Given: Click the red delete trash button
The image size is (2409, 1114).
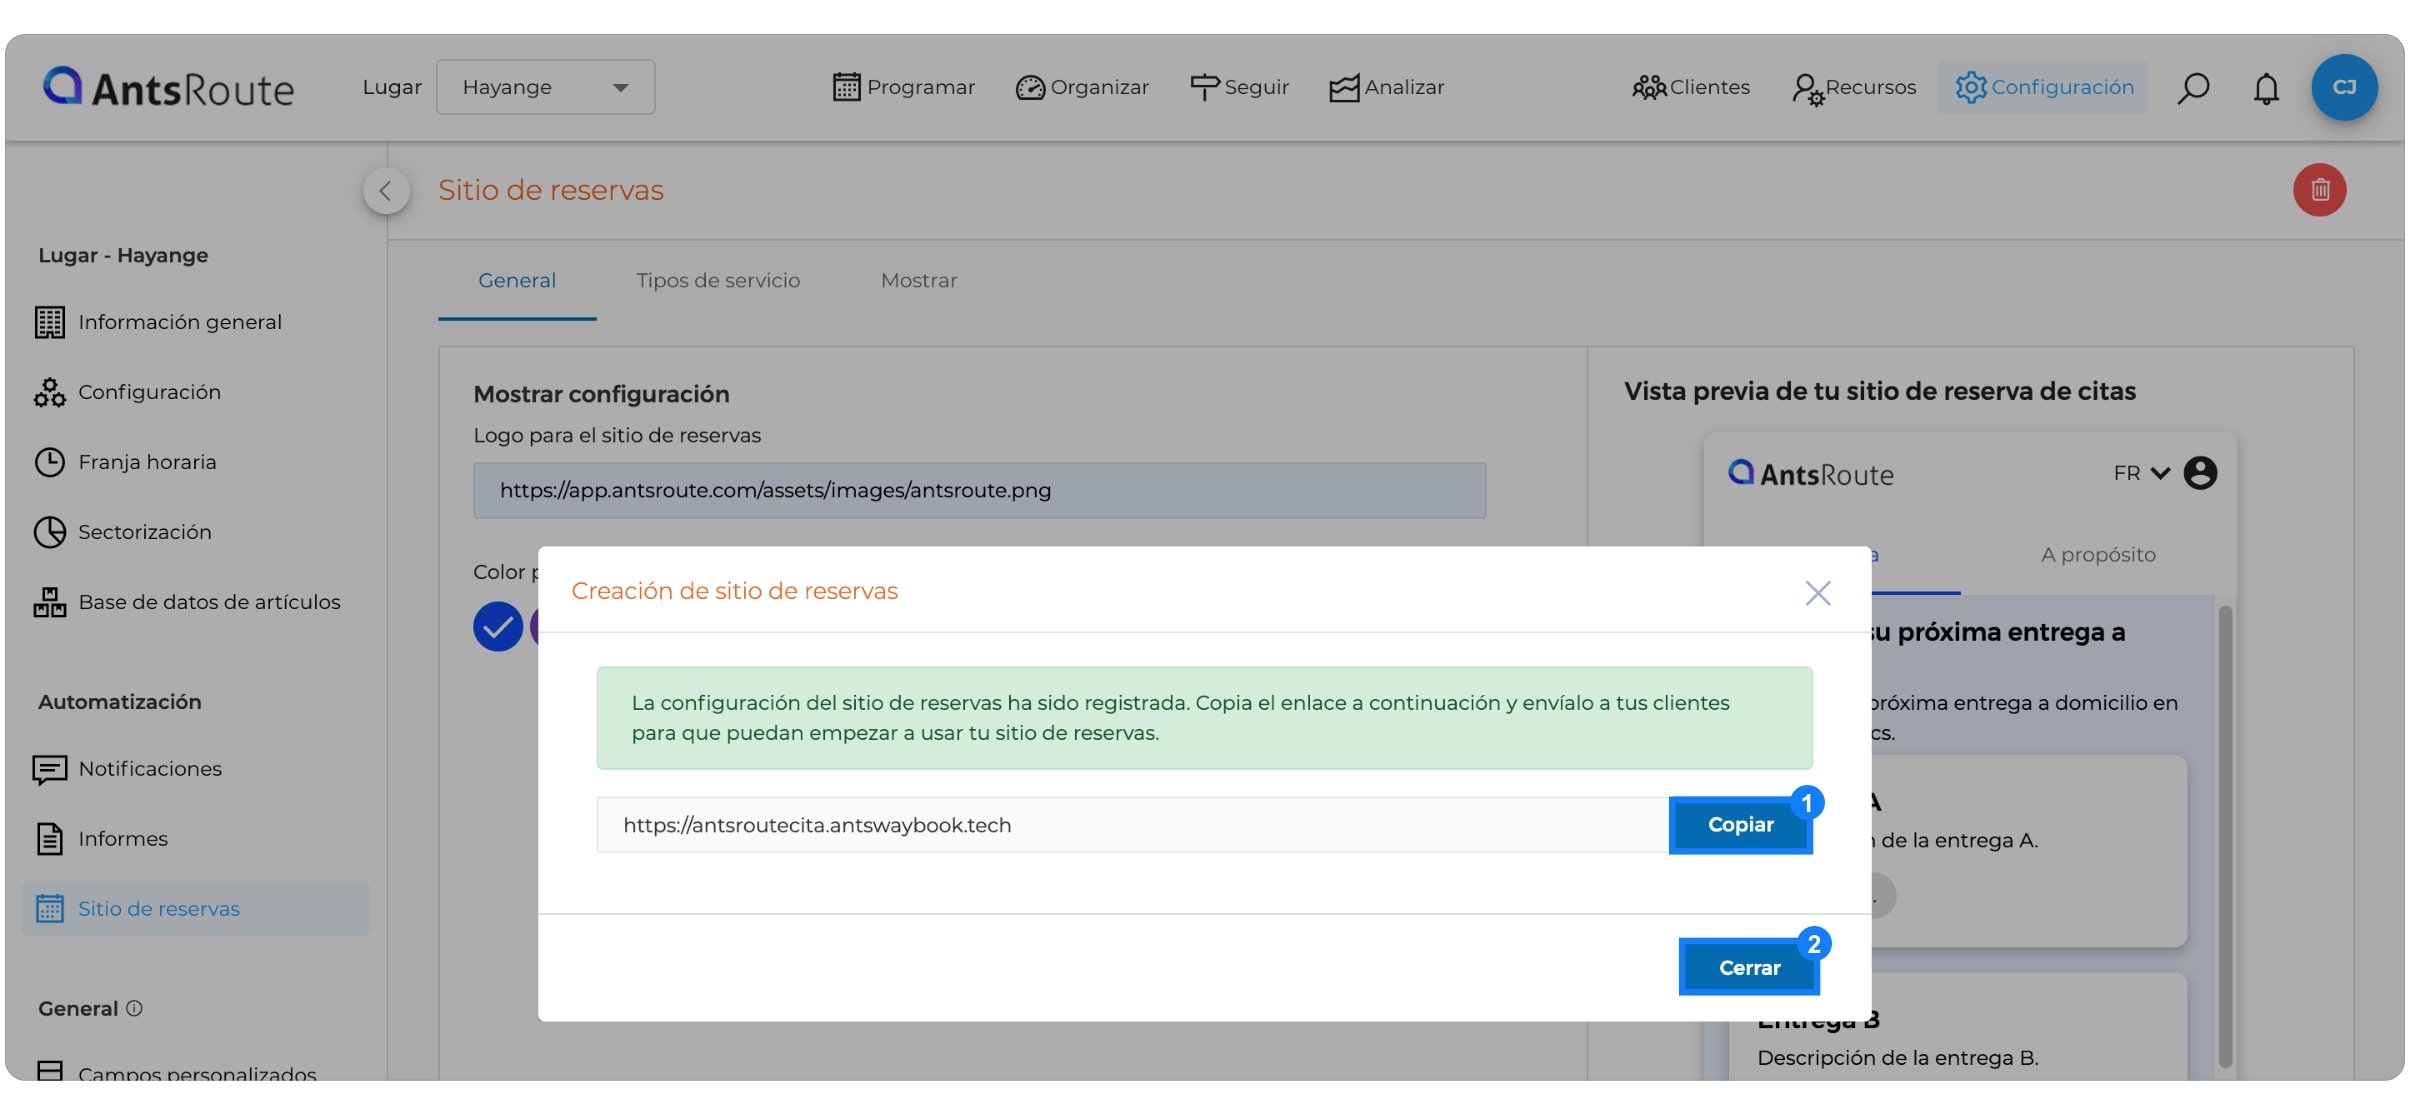Looking at the screenshot, I should click(2320, 189).
